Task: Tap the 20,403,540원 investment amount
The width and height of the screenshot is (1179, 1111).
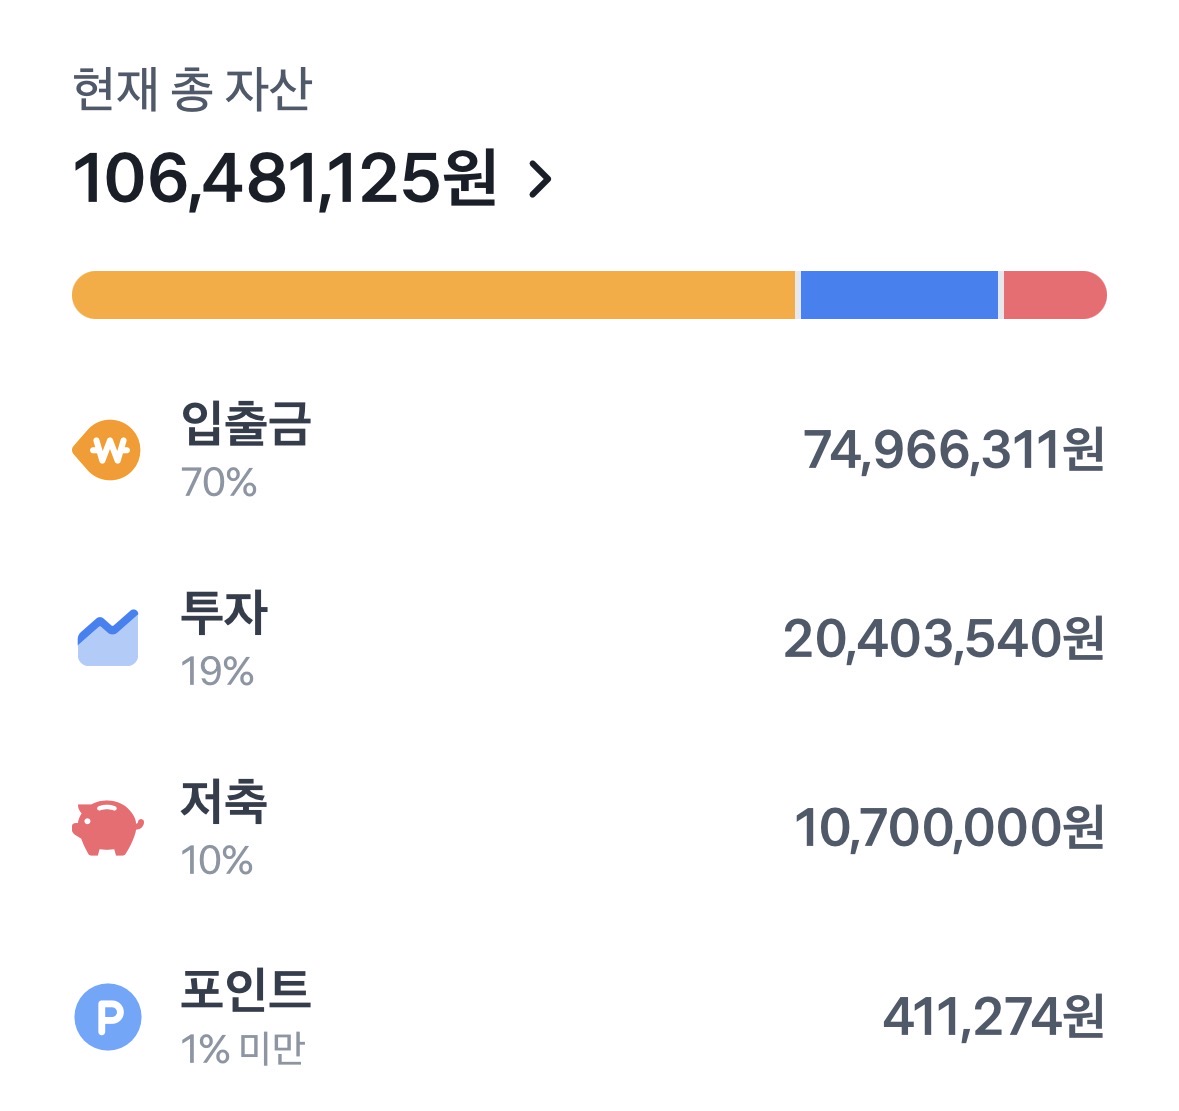Action: pos(943,639)
